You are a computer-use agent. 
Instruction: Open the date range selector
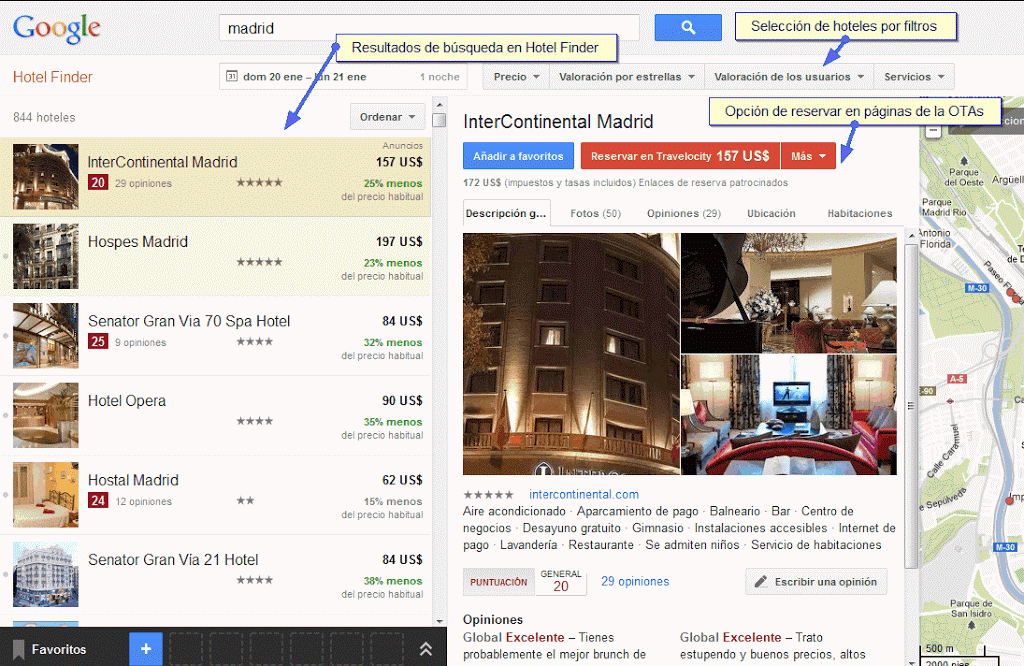click(x=344, y=76)
